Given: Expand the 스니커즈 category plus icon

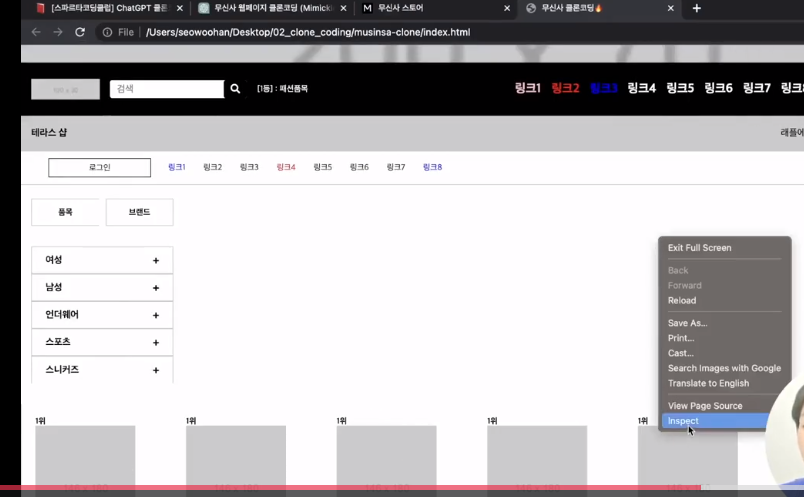Looking at the screenshot, I should 156,370.
